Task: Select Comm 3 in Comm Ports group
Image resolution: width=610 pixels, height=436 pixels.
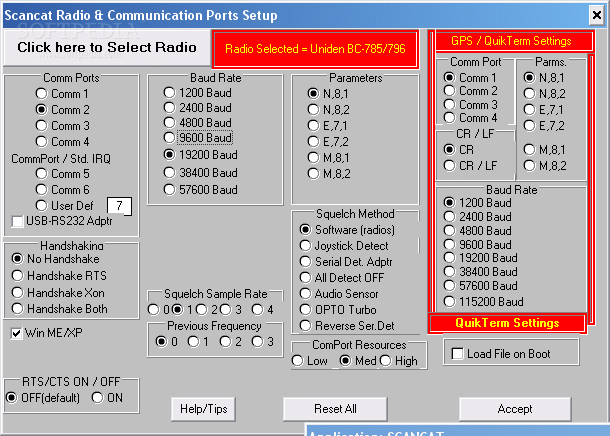Action: coord(62,126)
